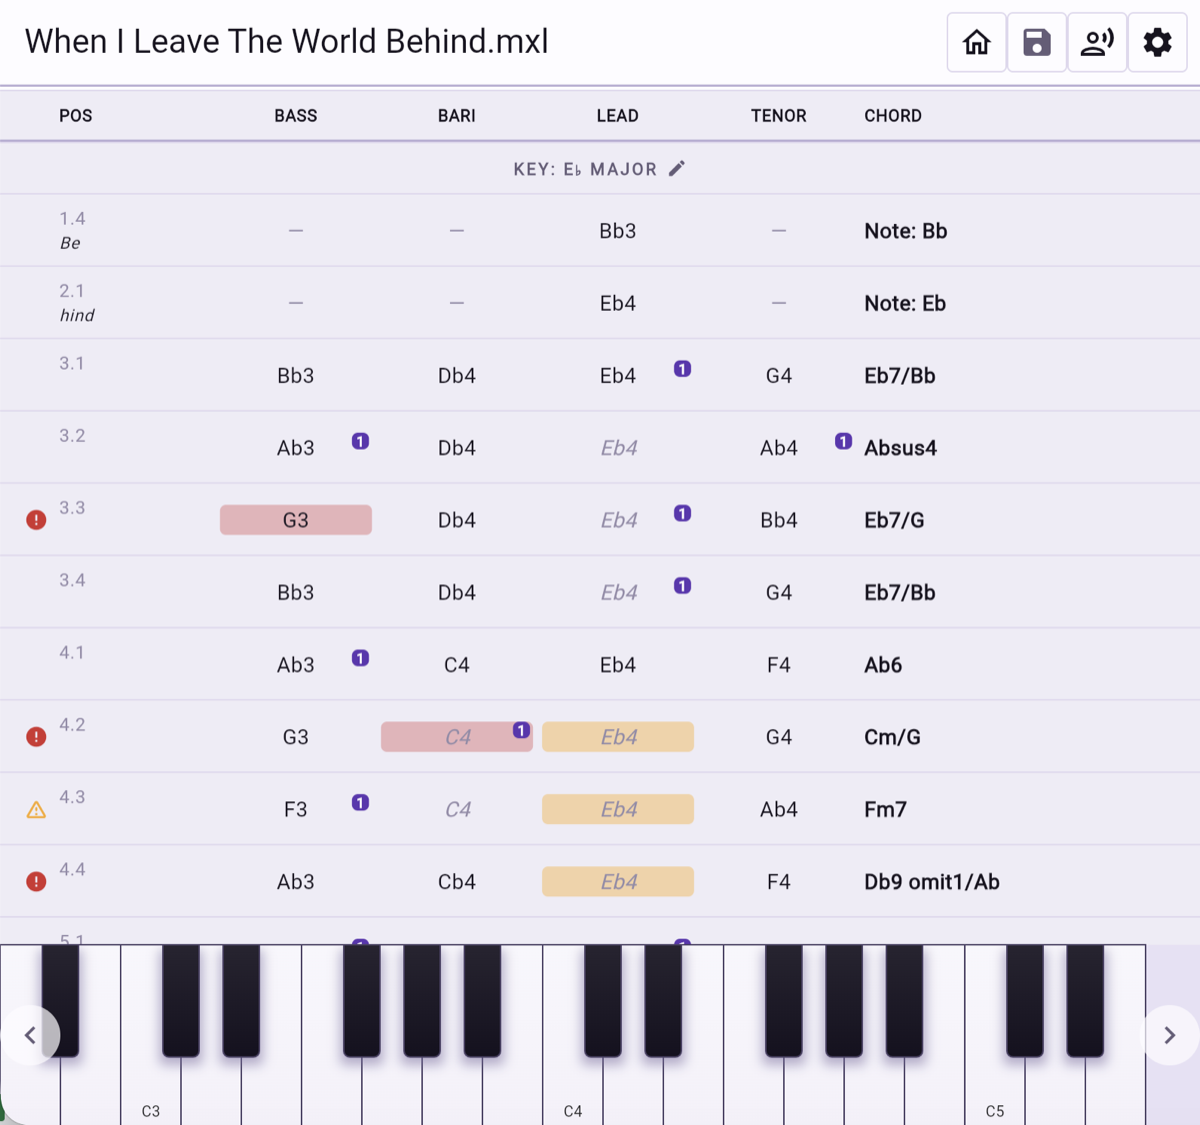
Task: Click the LEAD column header
Action: click(x=618, y=116)
